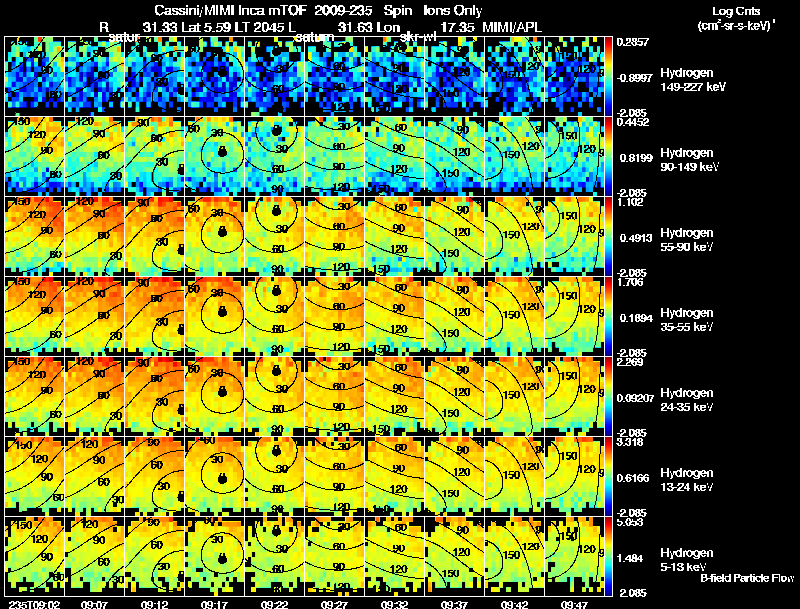Select the 09:17 panel in the 55-90 keV row
Image resolution: width=800 pixels, height=609 pixels.
click(215, 237)
